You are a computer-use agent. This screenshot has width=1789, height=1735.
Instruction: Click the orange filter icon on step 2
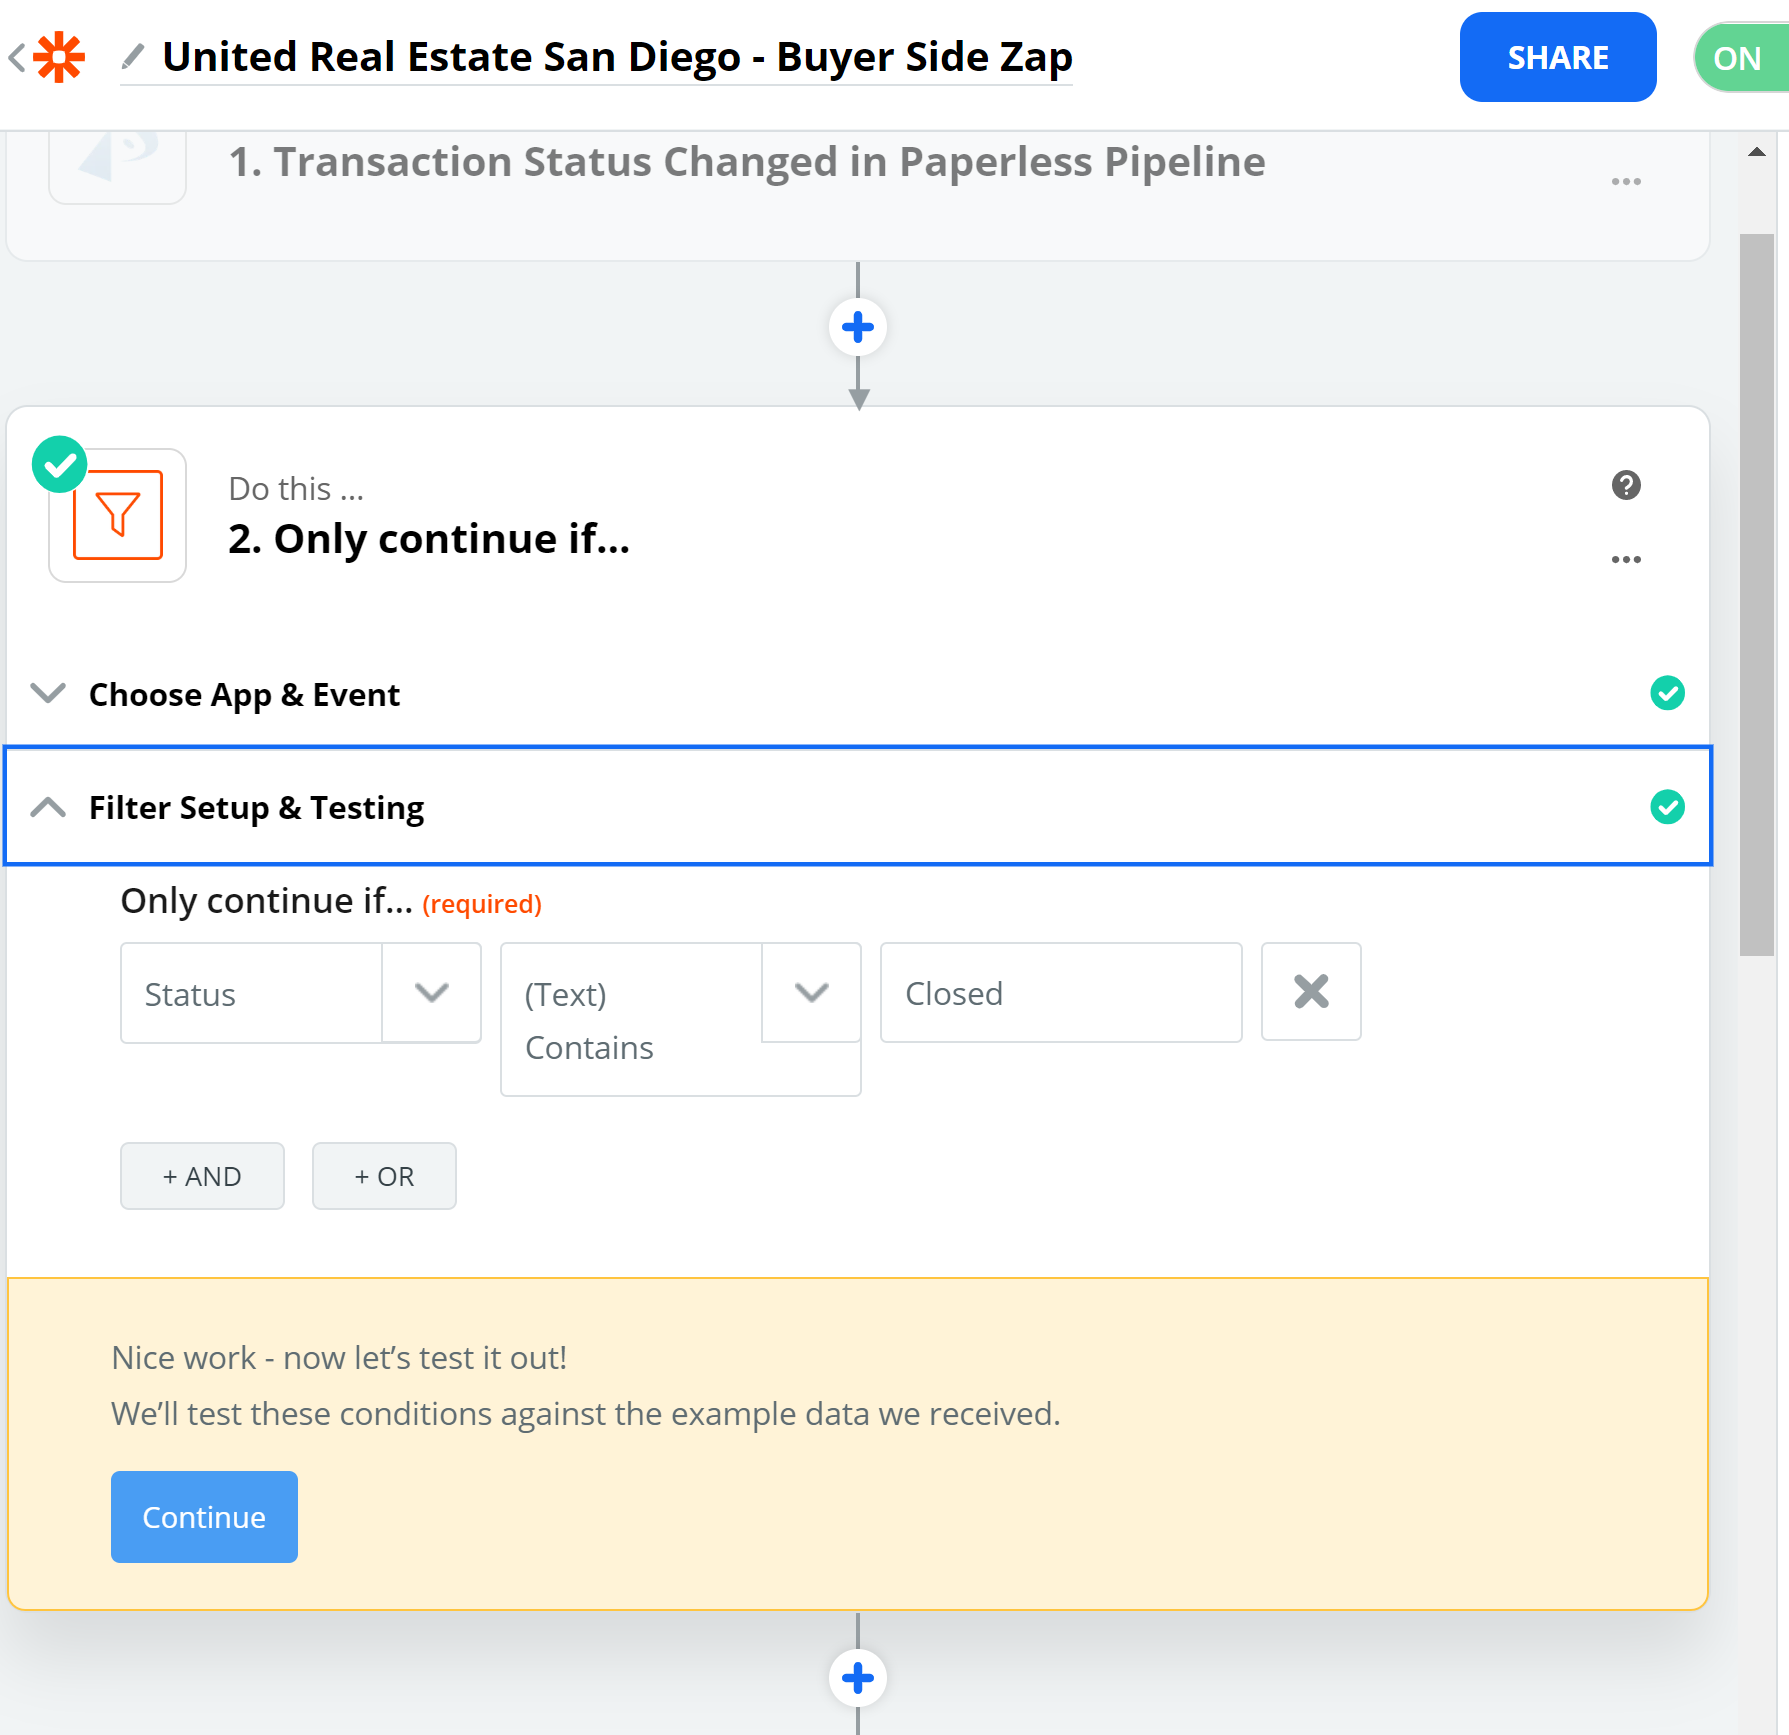117,515
